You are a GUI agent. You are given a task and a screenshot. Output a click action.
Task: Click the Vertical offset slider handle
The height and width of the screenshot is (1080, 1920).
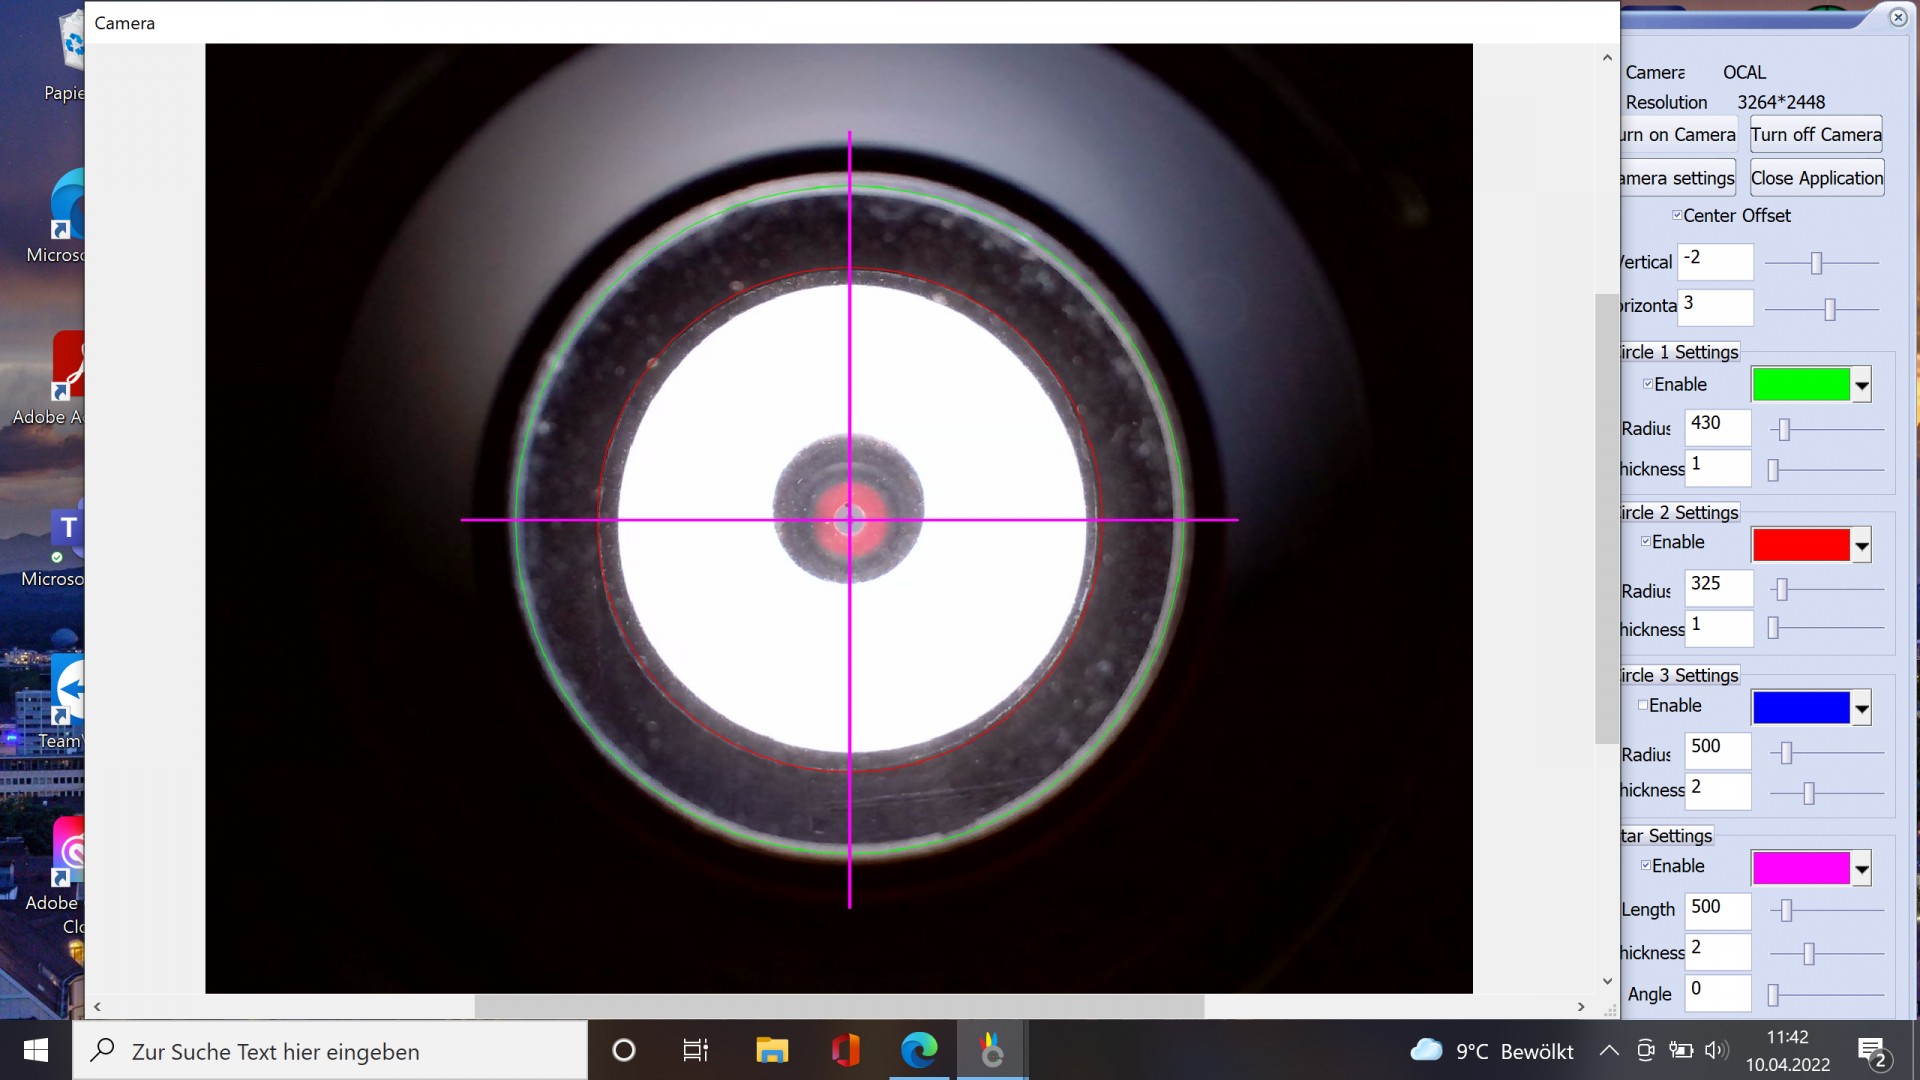[x=1816, y=263]
